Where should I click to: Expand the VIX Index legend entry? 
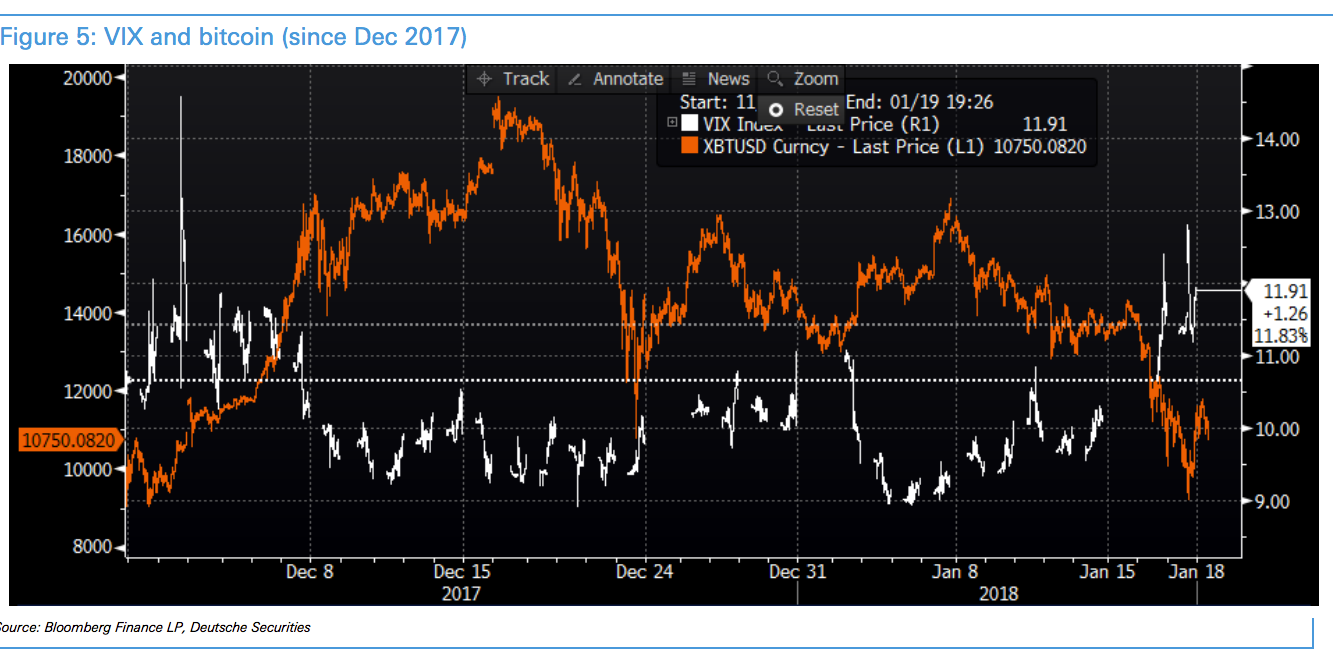coord(672,123)
